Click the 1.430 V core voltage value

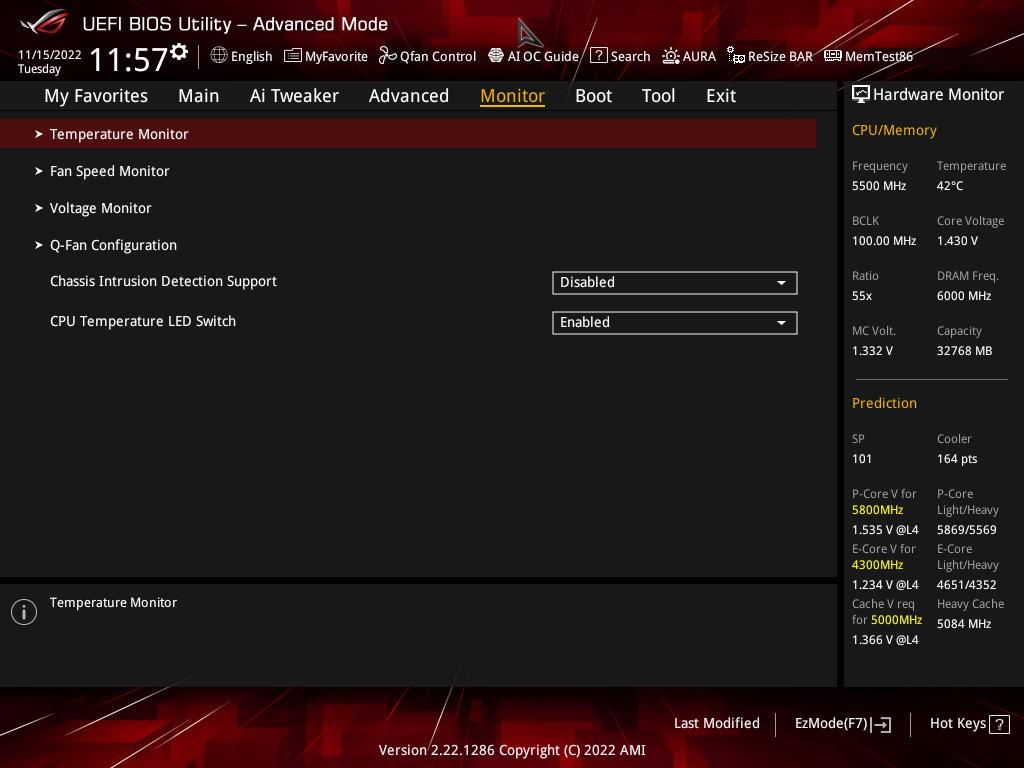click(x=957, y=241)
